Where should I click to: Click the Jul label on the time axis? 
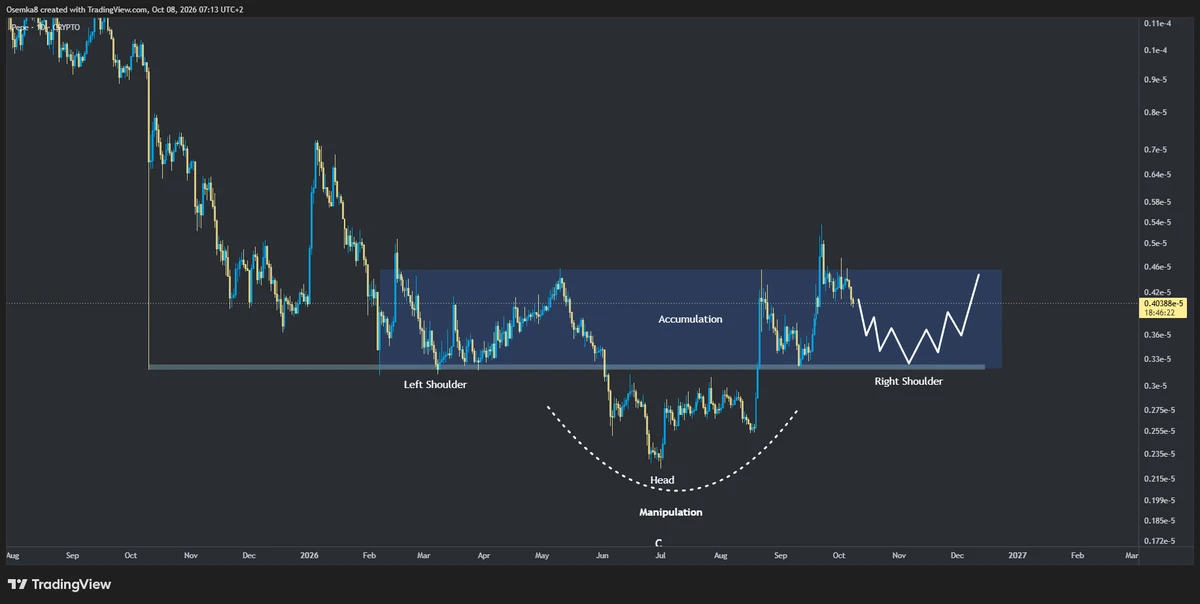pos(661,553)
